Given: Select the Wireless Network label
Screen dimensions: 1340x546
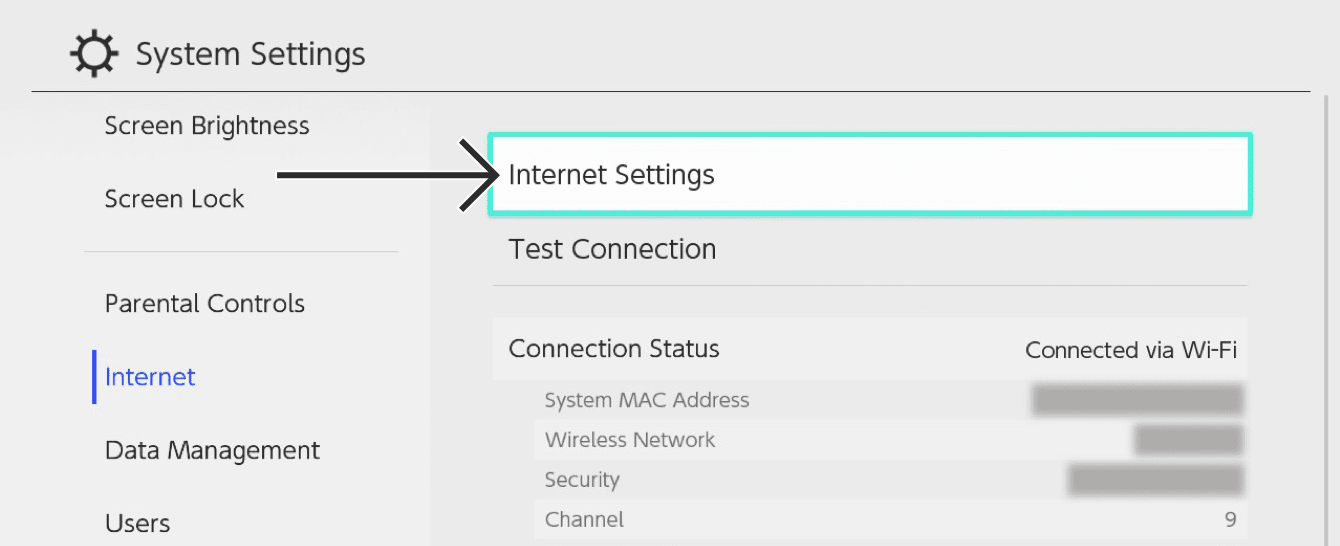Looking at the screenshot, I should (630, 440).
